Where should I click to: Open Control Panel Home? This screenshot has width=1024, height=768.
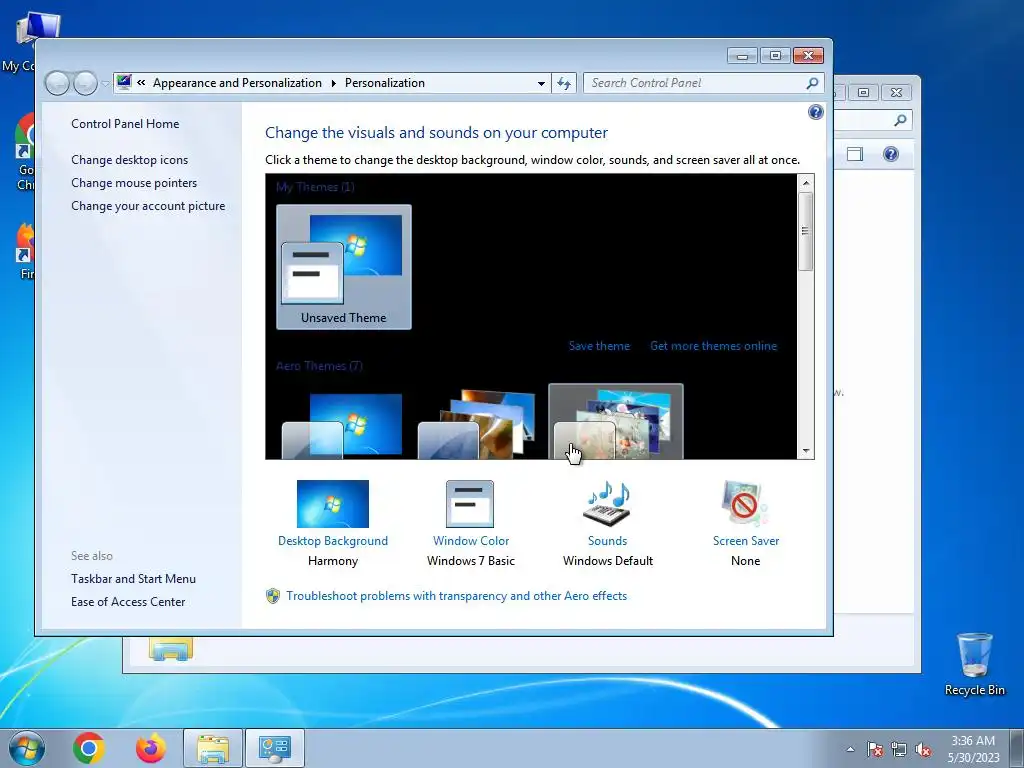tap(125, 123)
